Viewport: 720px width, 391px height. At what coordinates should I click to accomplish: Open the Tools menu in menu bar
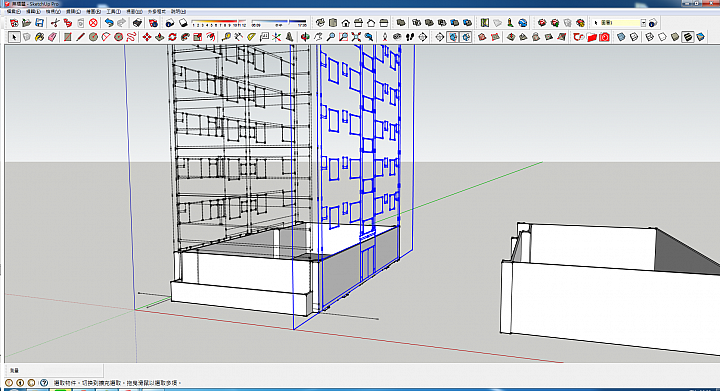pyautogui.click(x=113, y=11)
